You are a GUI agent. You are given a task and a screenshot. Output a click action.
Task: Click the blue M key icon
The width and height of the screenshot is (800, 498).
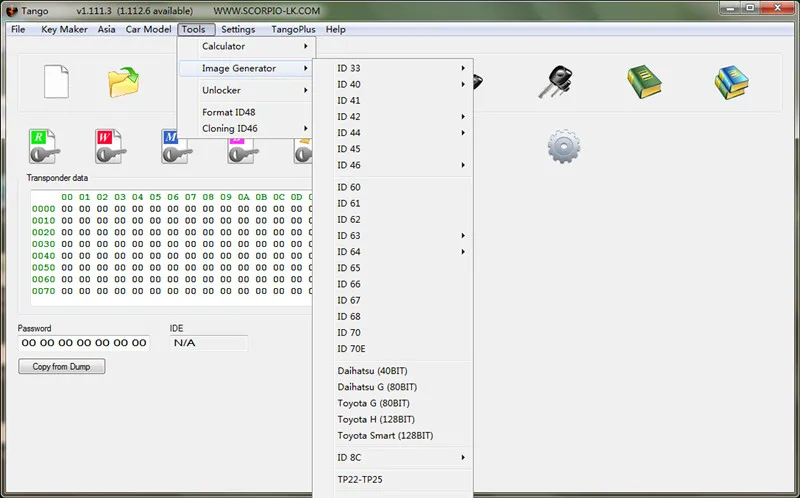tap(177, 146)
